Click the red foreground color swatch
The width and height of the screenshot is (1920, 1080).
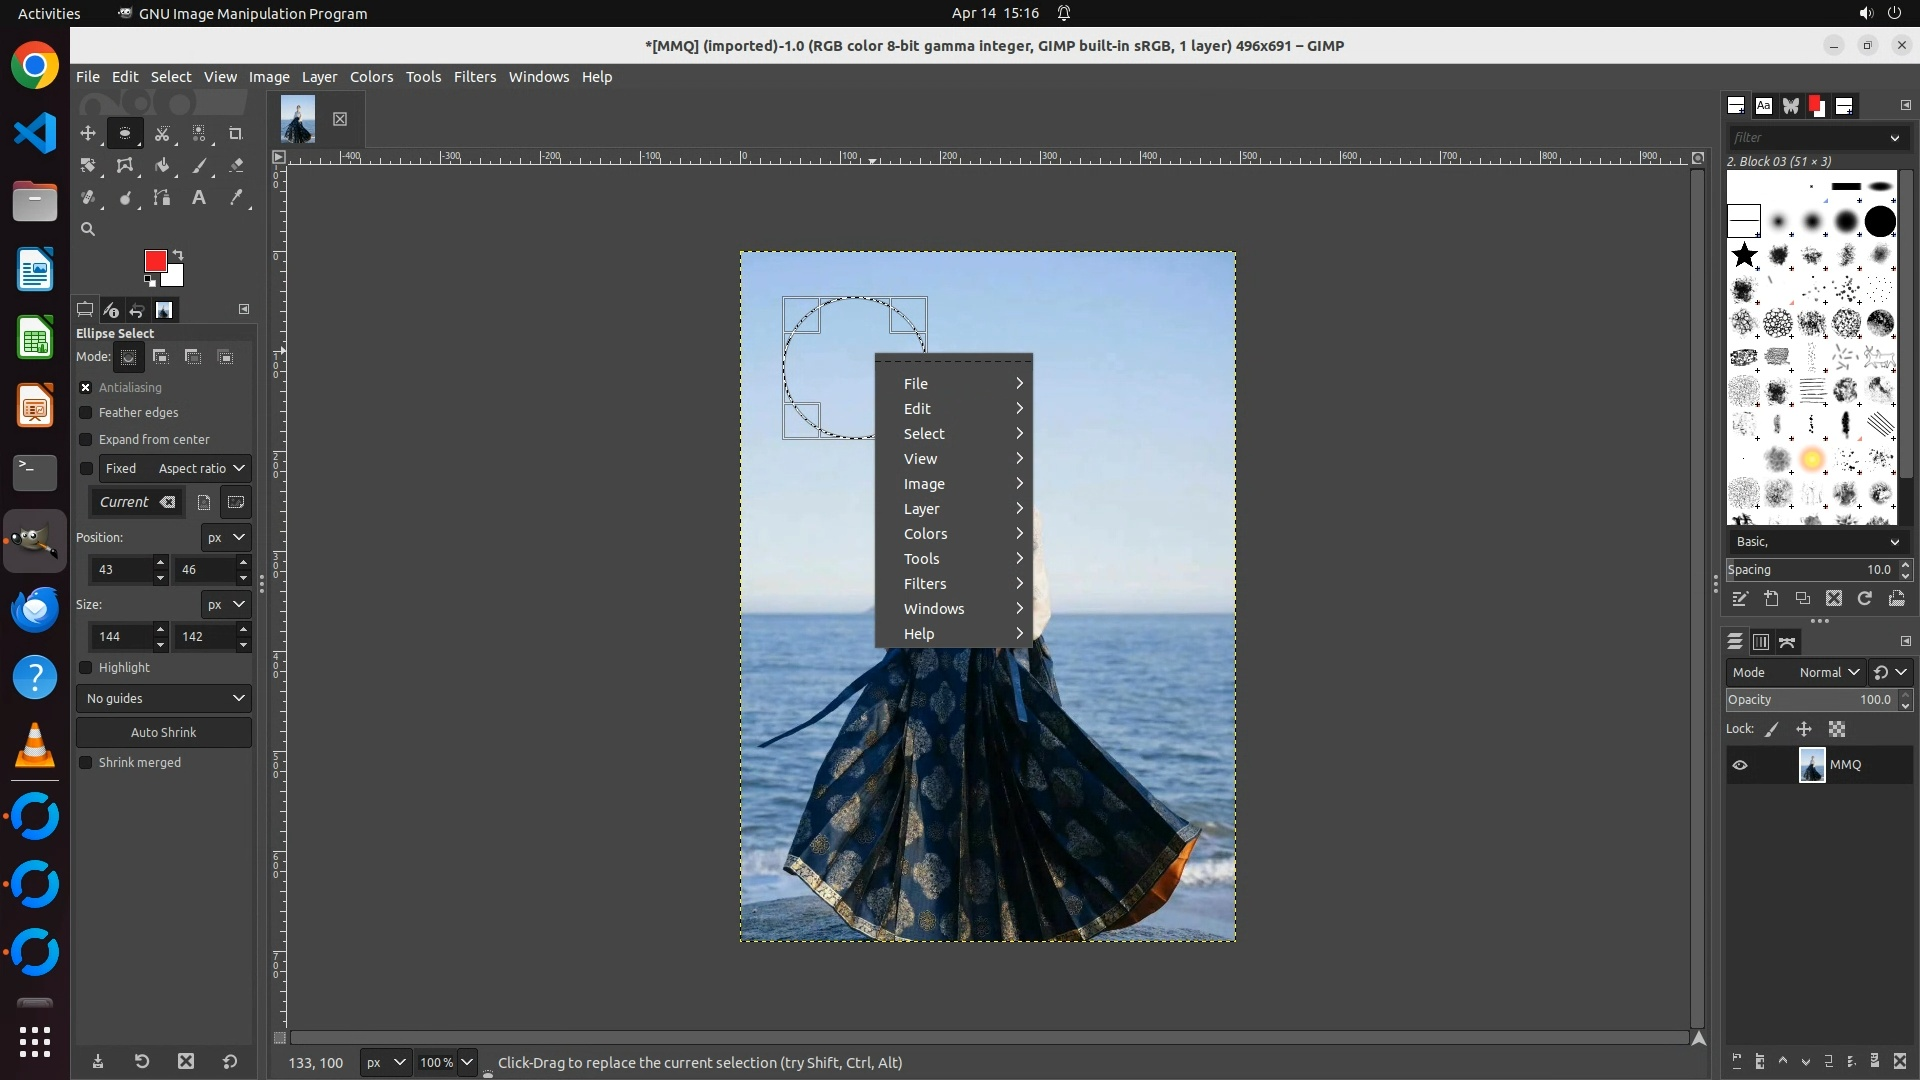point(155,261)
